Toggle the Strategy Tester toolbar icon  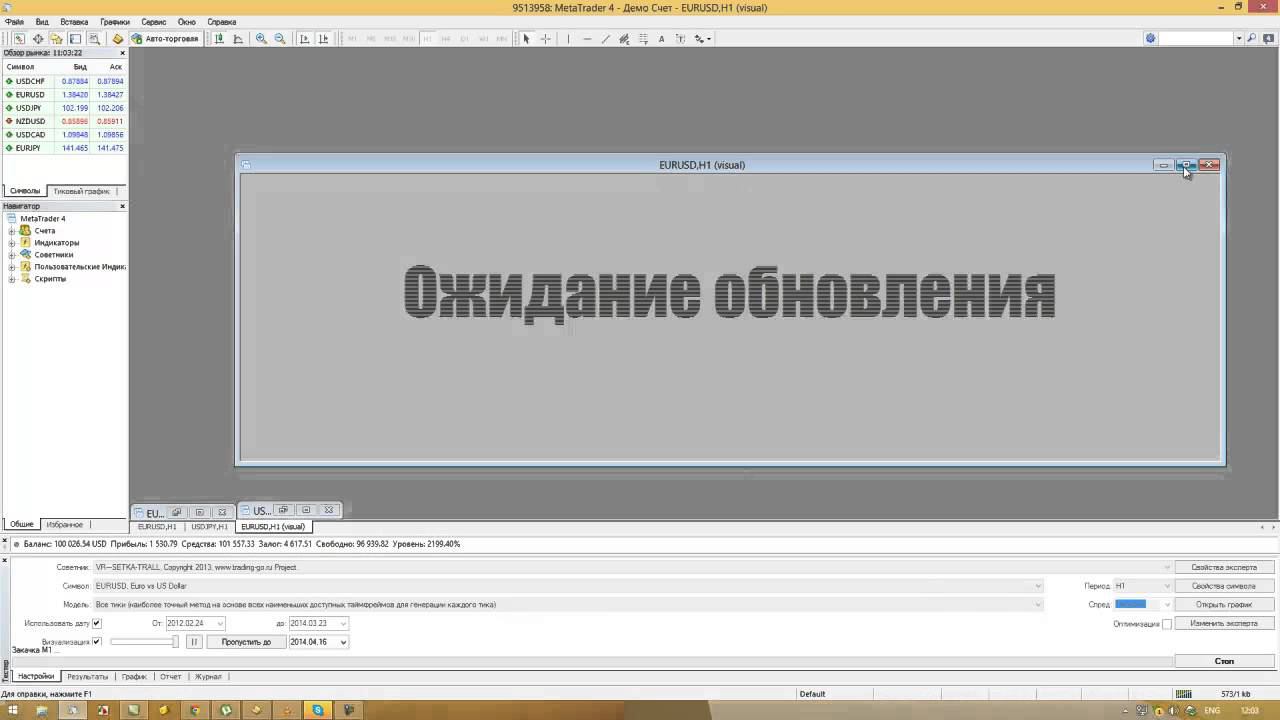pyautogui.click(x=94, y=39)
